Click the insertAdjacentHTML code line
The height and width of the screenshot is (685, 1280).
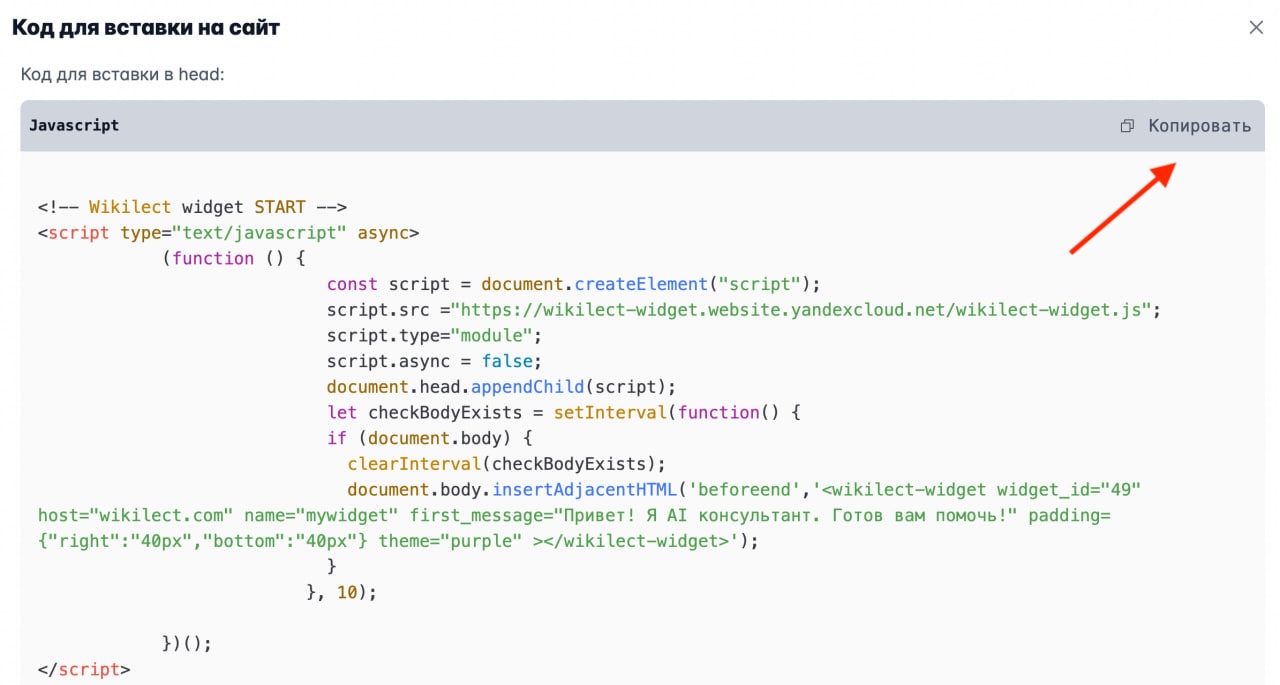[x=744, y=490]
